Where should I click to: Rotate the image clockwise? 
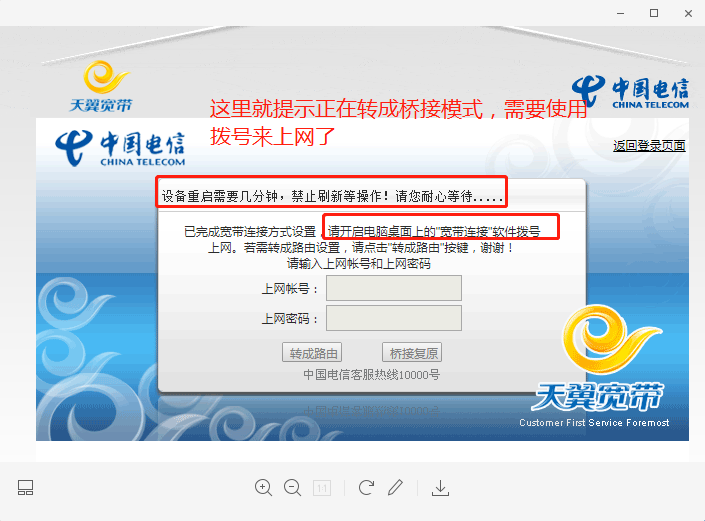pos(366,487)
